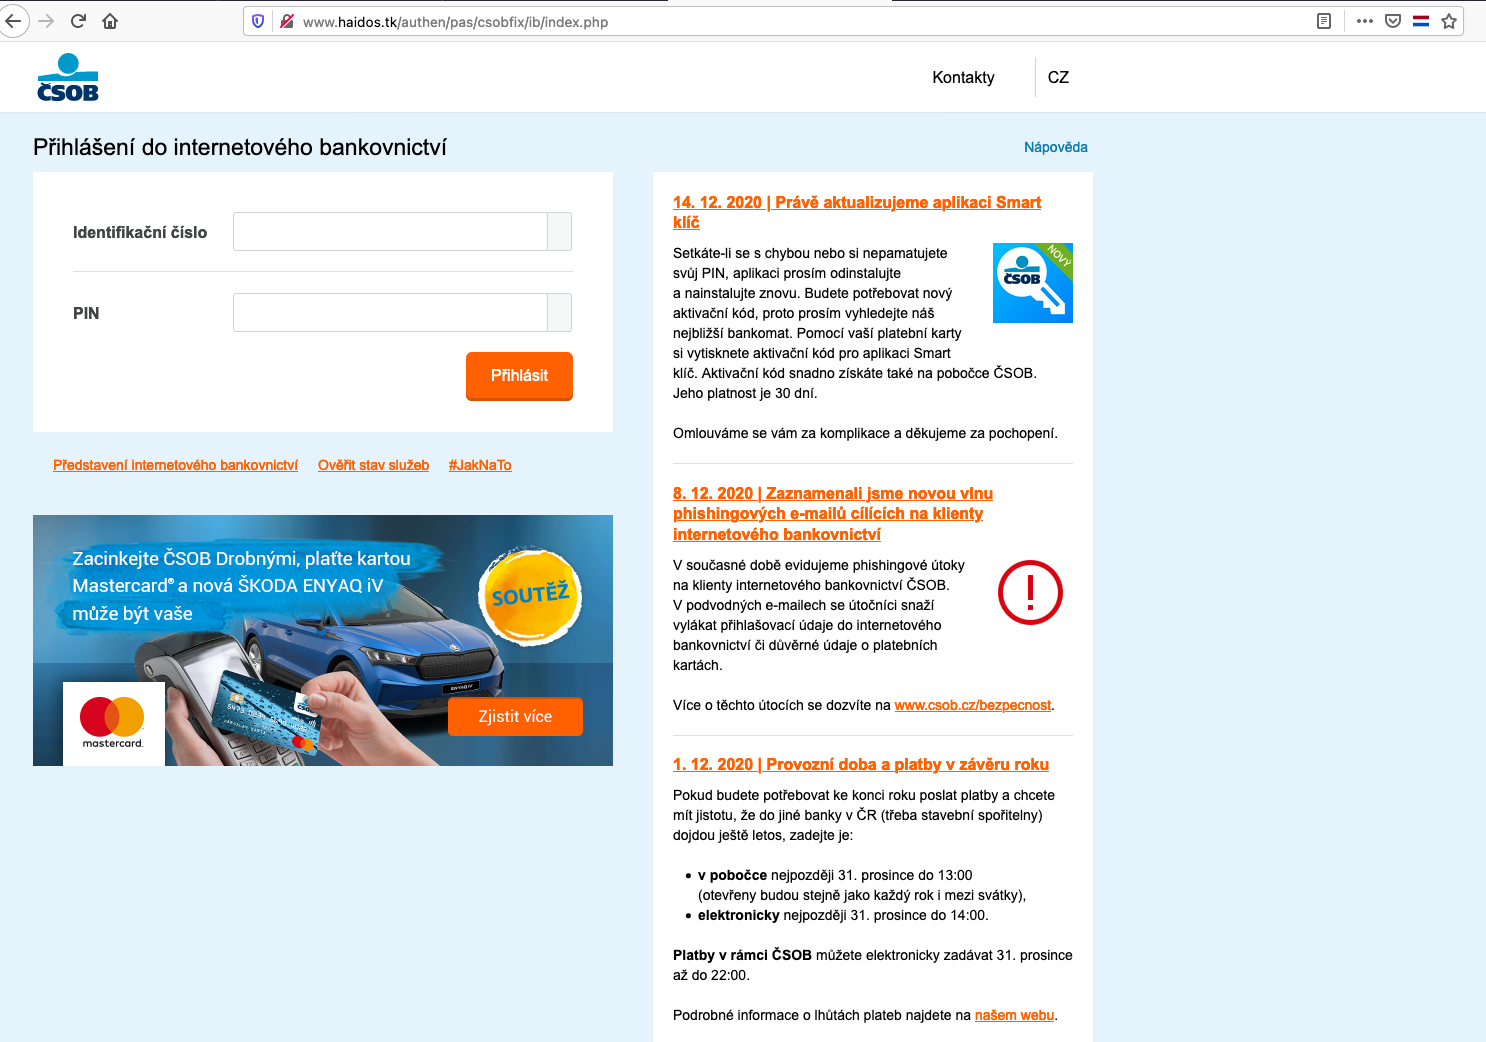Click the page heading Přihlášení do internetového bankovnictví
The width and height of the screenshot is (1486, 1042).
(240, 147)
